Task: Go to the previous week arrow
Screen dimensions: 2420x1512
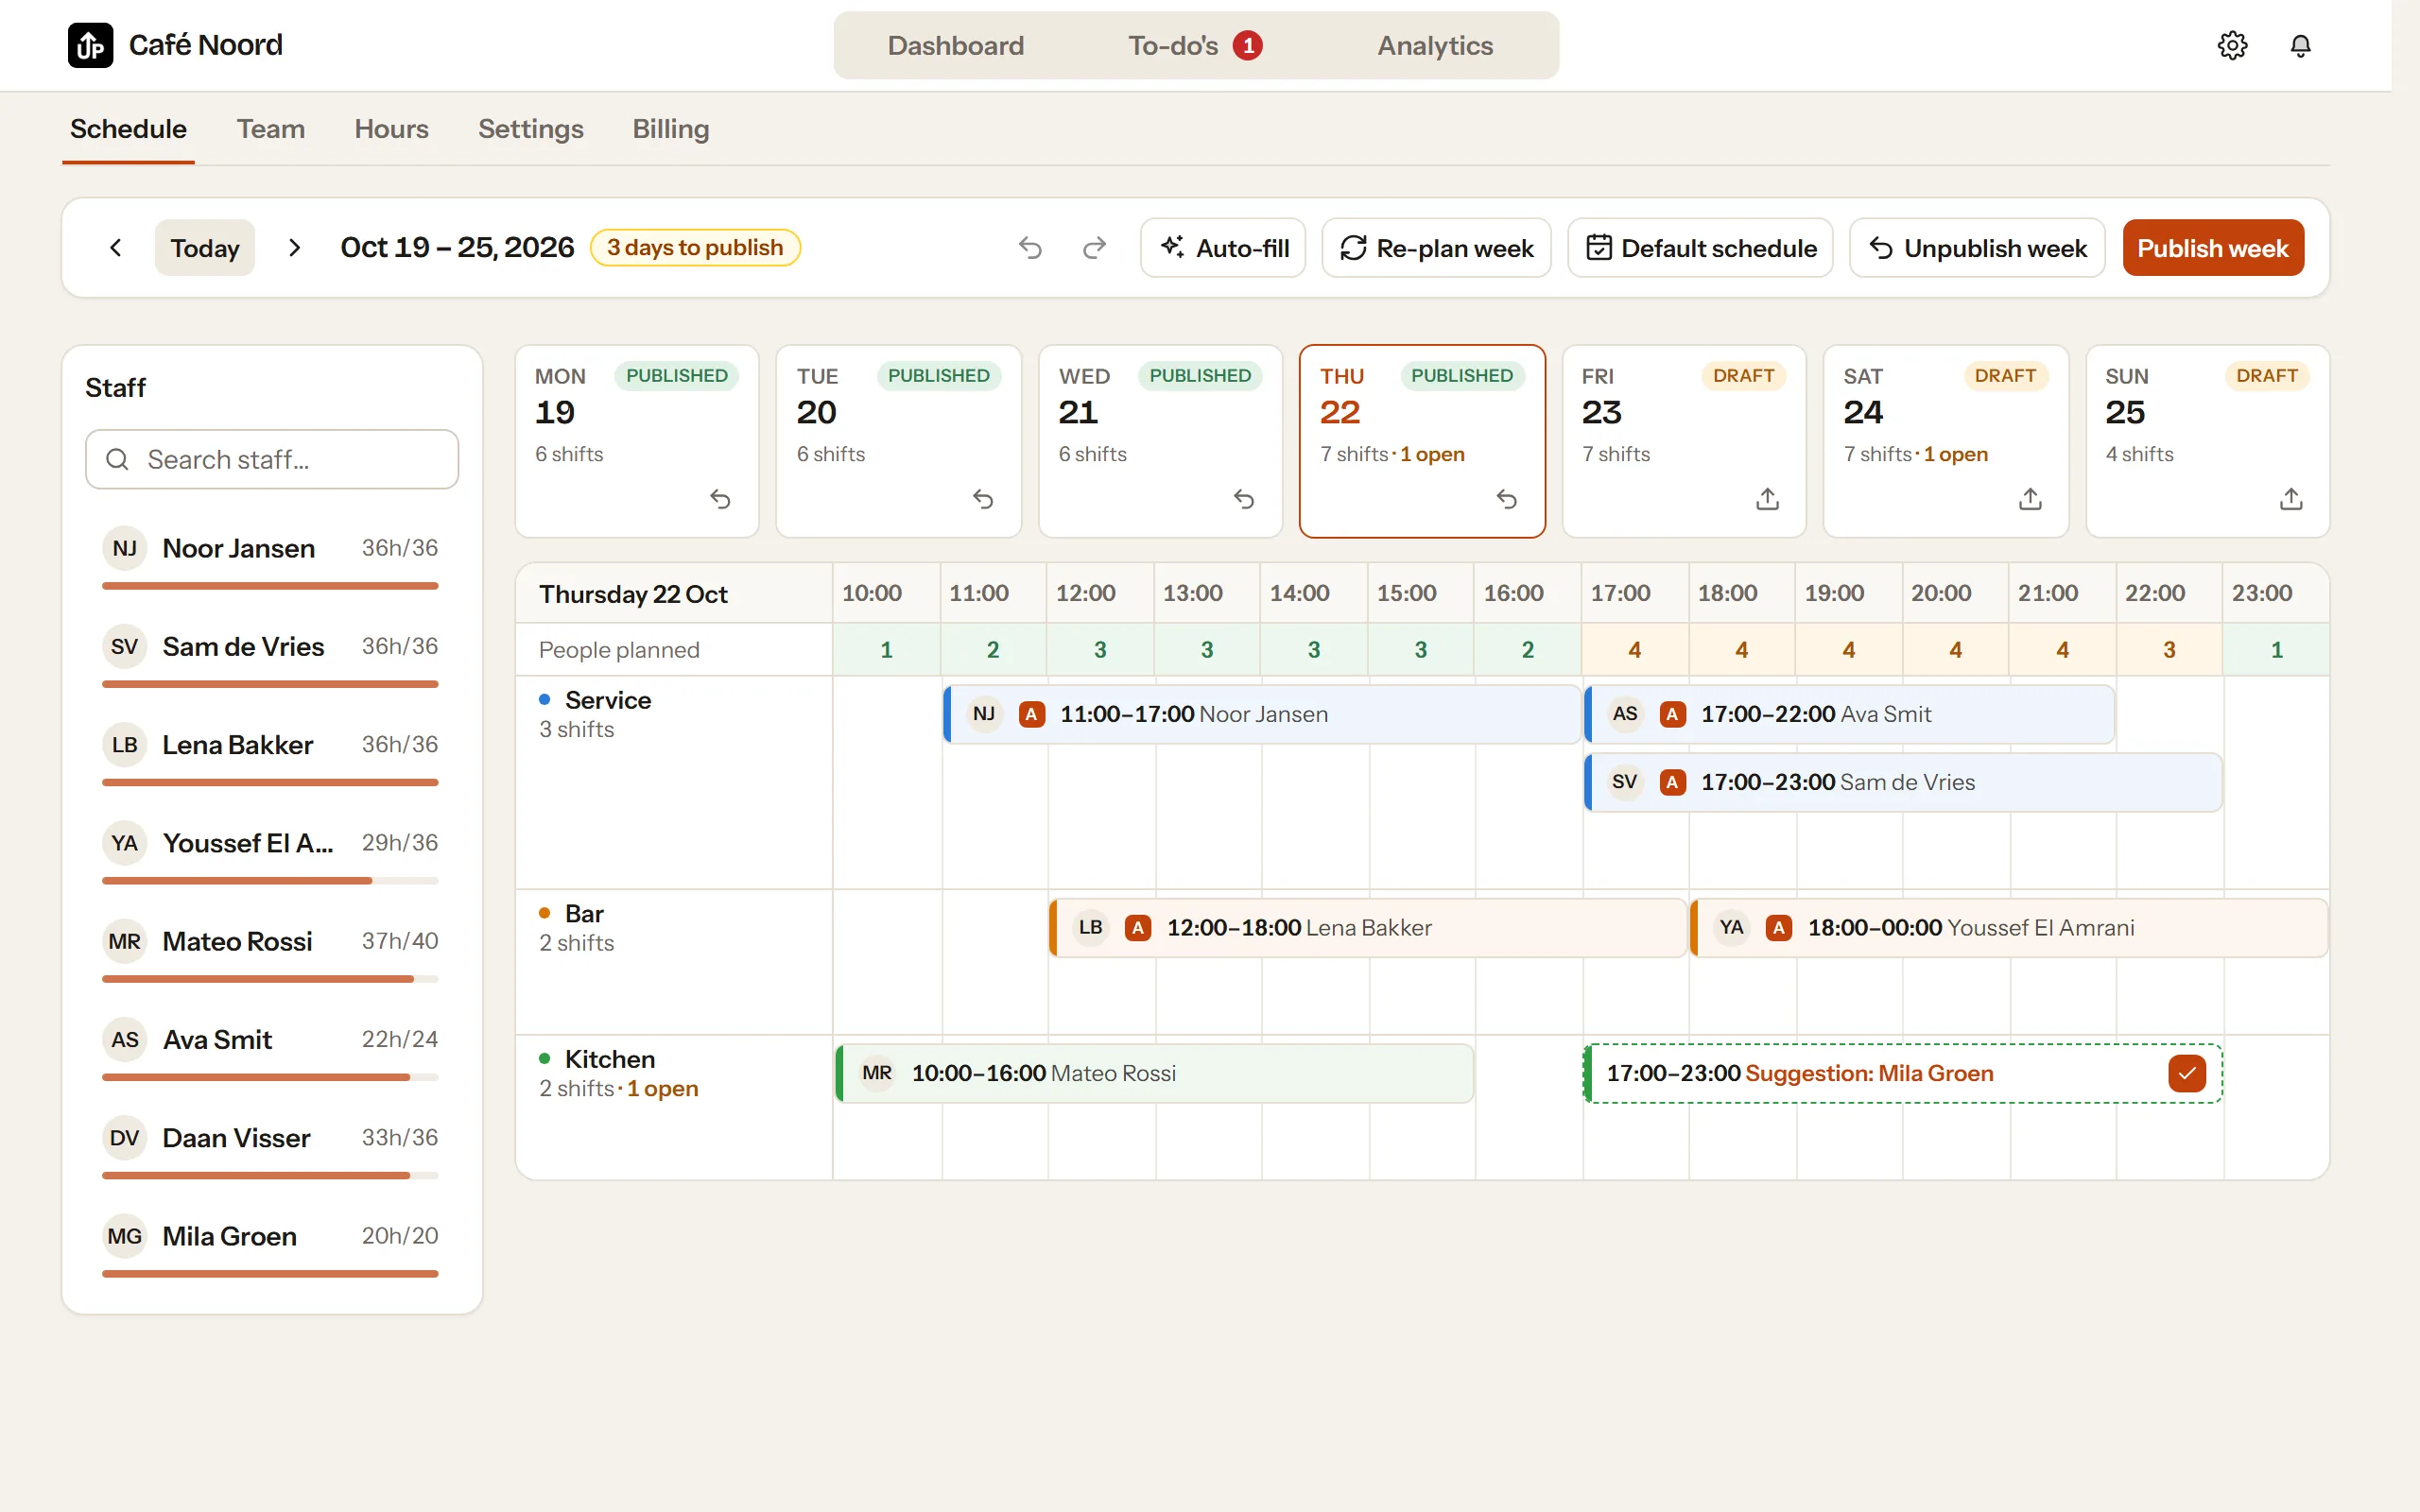Action: (116, 247)
